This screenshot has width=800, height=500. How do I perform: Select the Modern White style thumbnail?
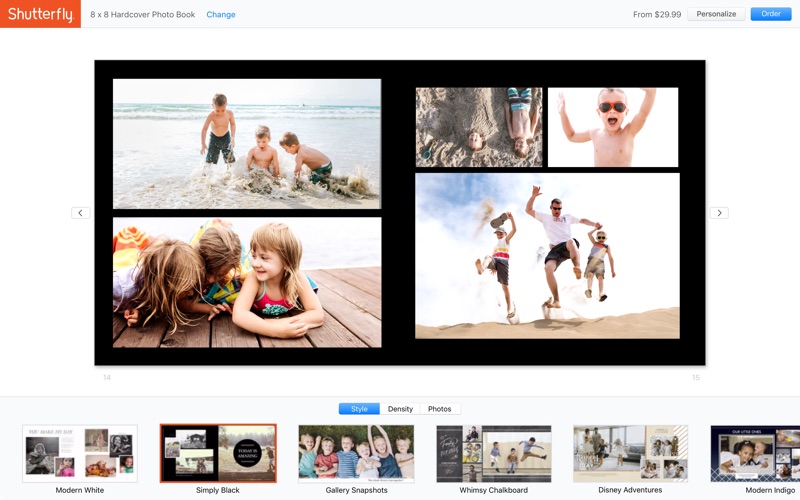point(80,453)
